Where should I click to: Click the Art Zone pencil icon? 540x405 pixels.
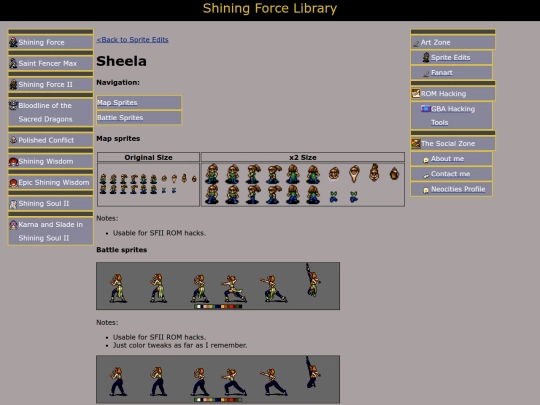[416, 43]
